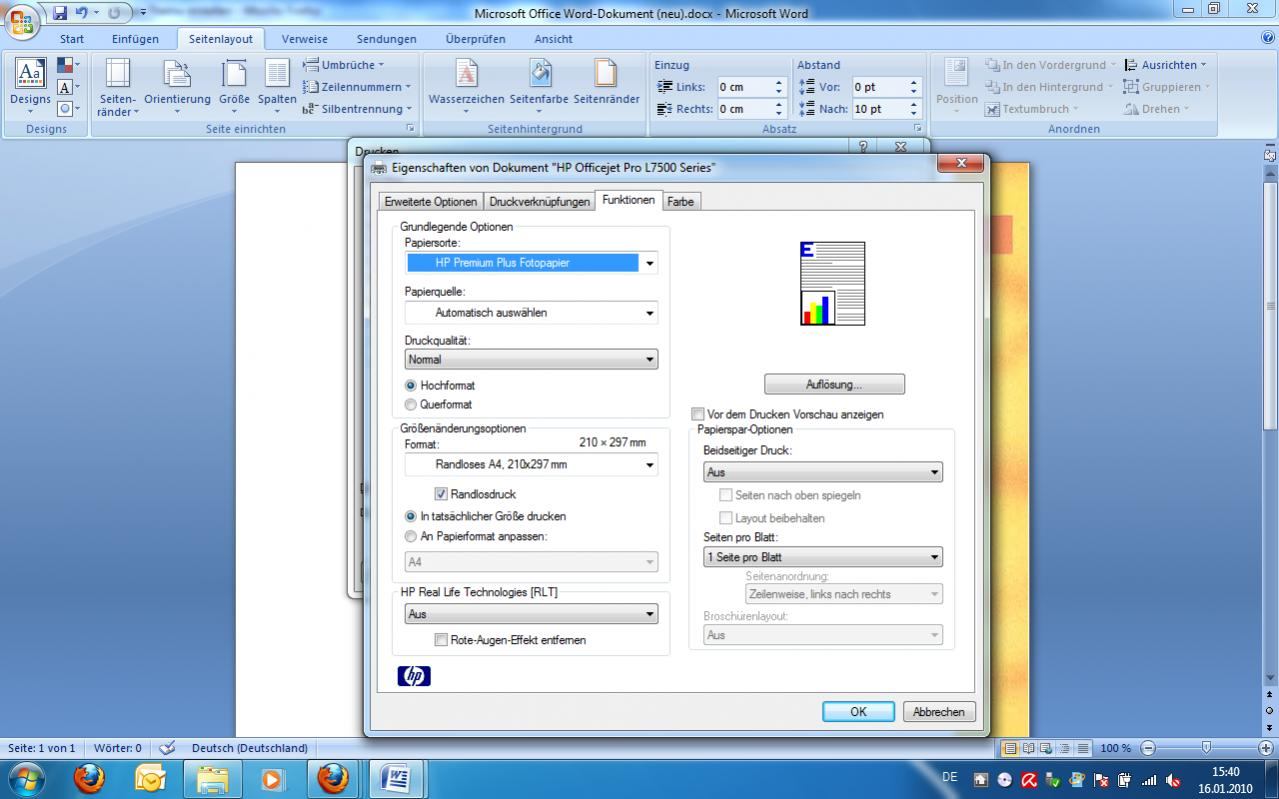The width and height of the screenshot is (1279, 799).
Task: Open Papierquelle dropdown
Action: 531,313
